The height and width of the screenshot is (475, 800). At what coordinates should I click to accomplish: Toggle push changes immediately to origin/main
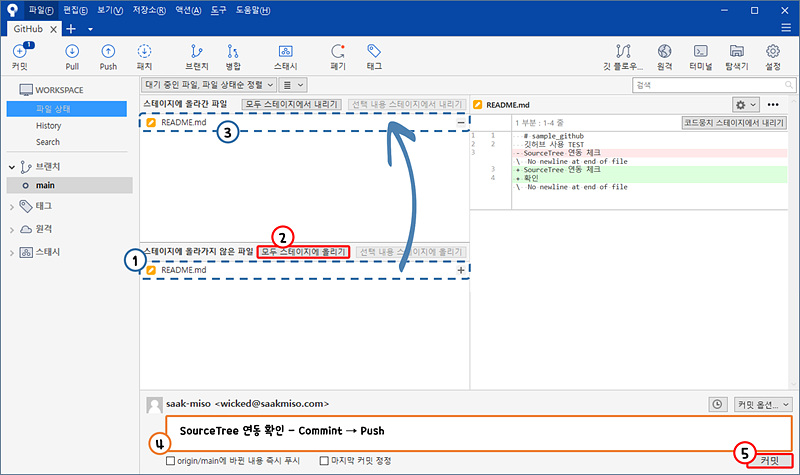point(170,461)
